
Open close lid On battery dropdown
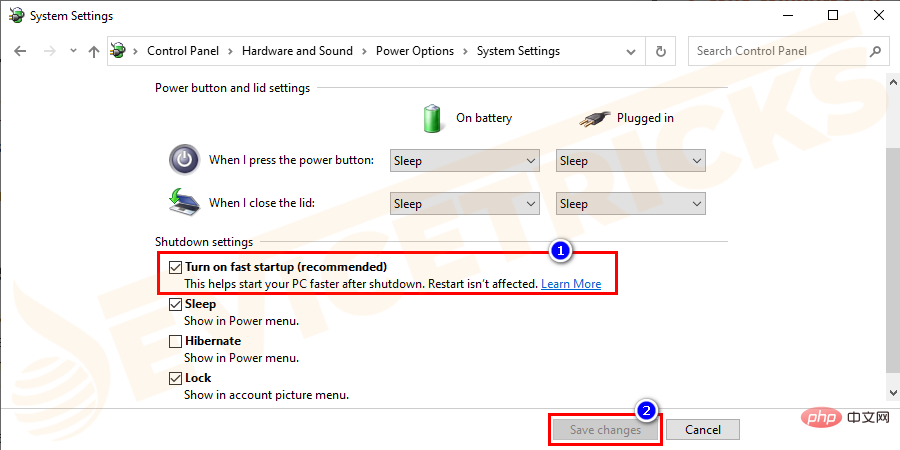point(464,204)
